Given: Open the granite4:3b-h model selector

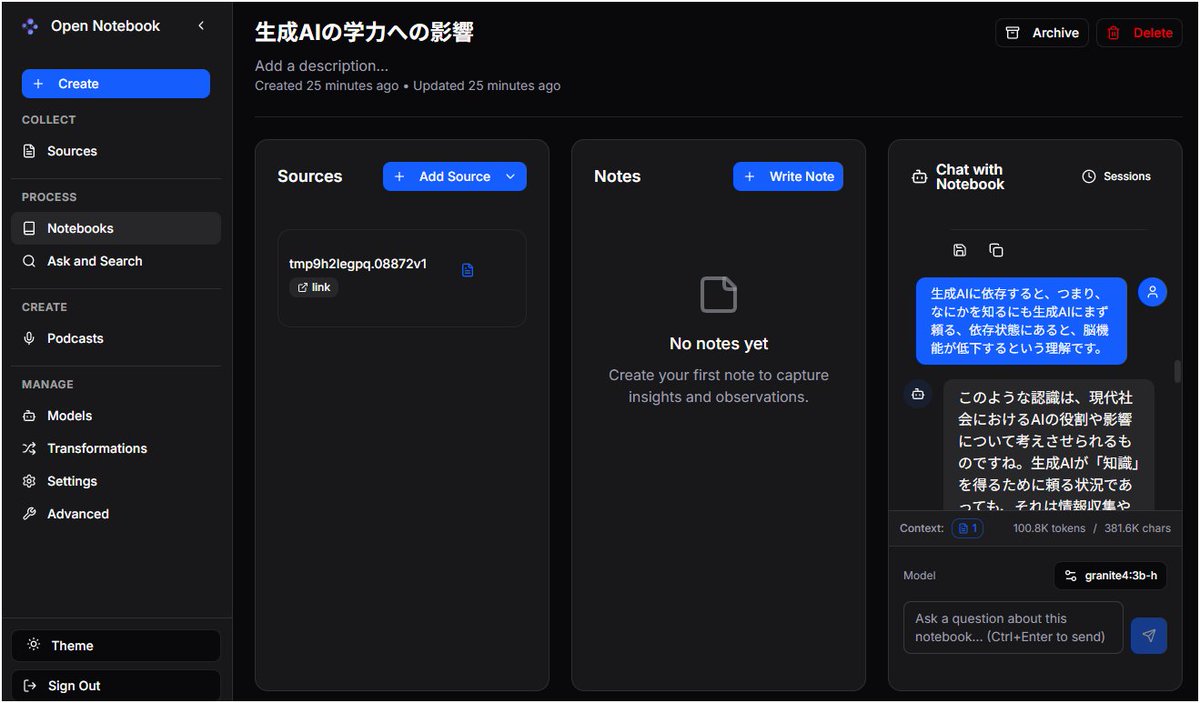Looking at the screenshot, I should 1110,576.
